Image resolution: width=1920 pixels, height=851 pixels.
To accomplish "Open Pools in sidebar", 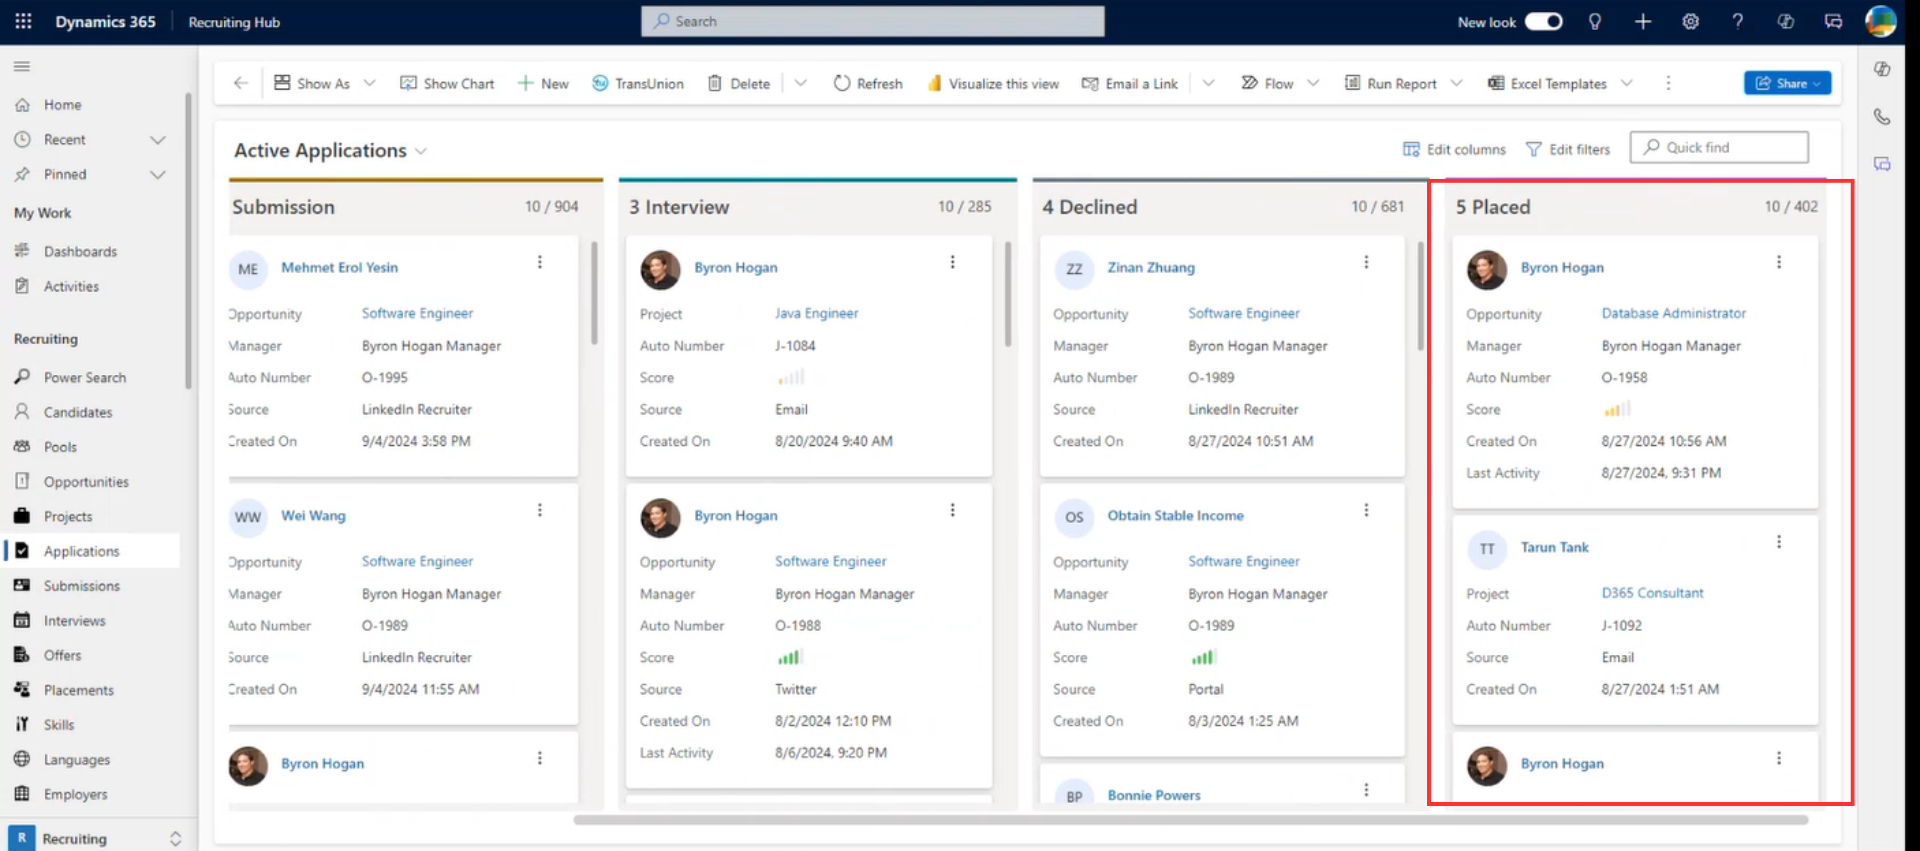I will 60,447.
